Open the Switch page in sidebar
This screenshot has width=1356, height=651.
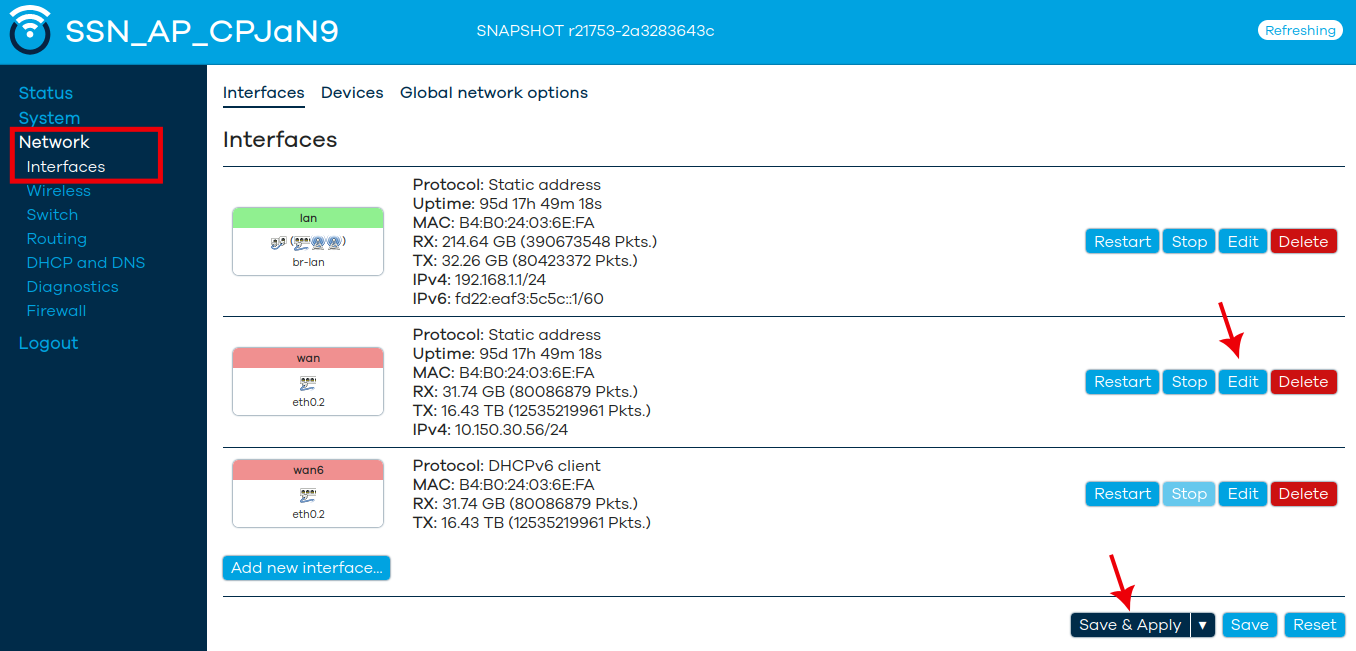[52, 215]
